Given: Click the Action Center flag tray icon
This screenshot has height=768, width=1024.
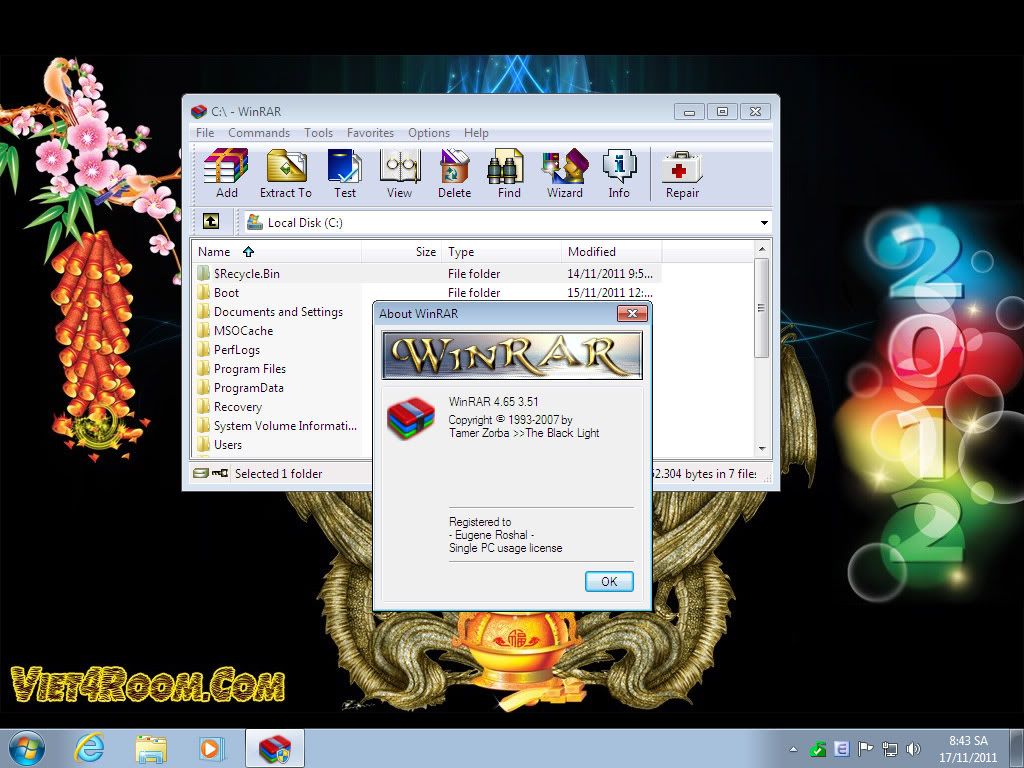Looking at the screenshot, I should click(x=865, y=749).
